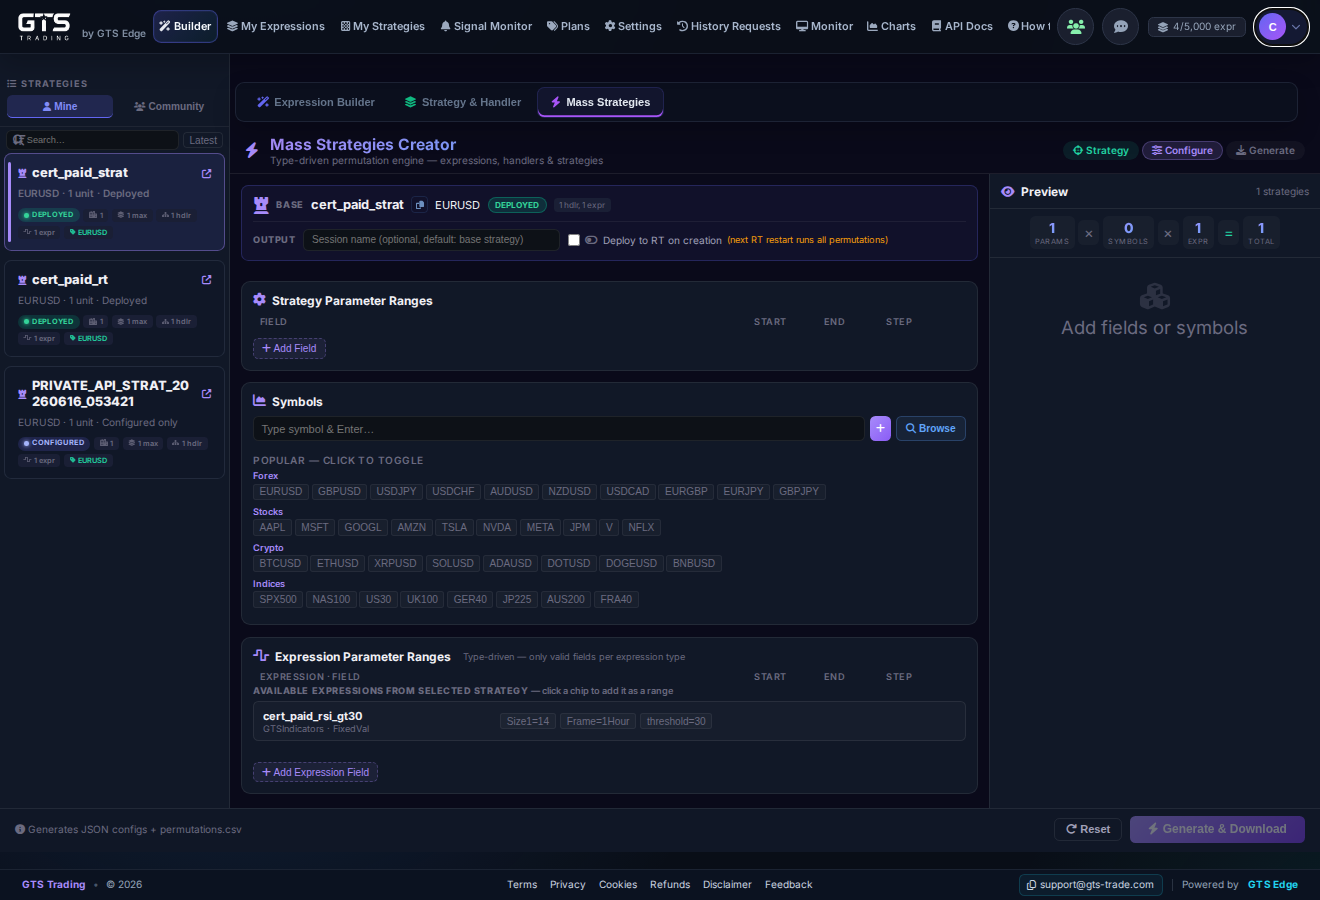The width and height of the screenshot is (1320, 900).
Task: Click the search icon in strategies search
Action: 18,140
